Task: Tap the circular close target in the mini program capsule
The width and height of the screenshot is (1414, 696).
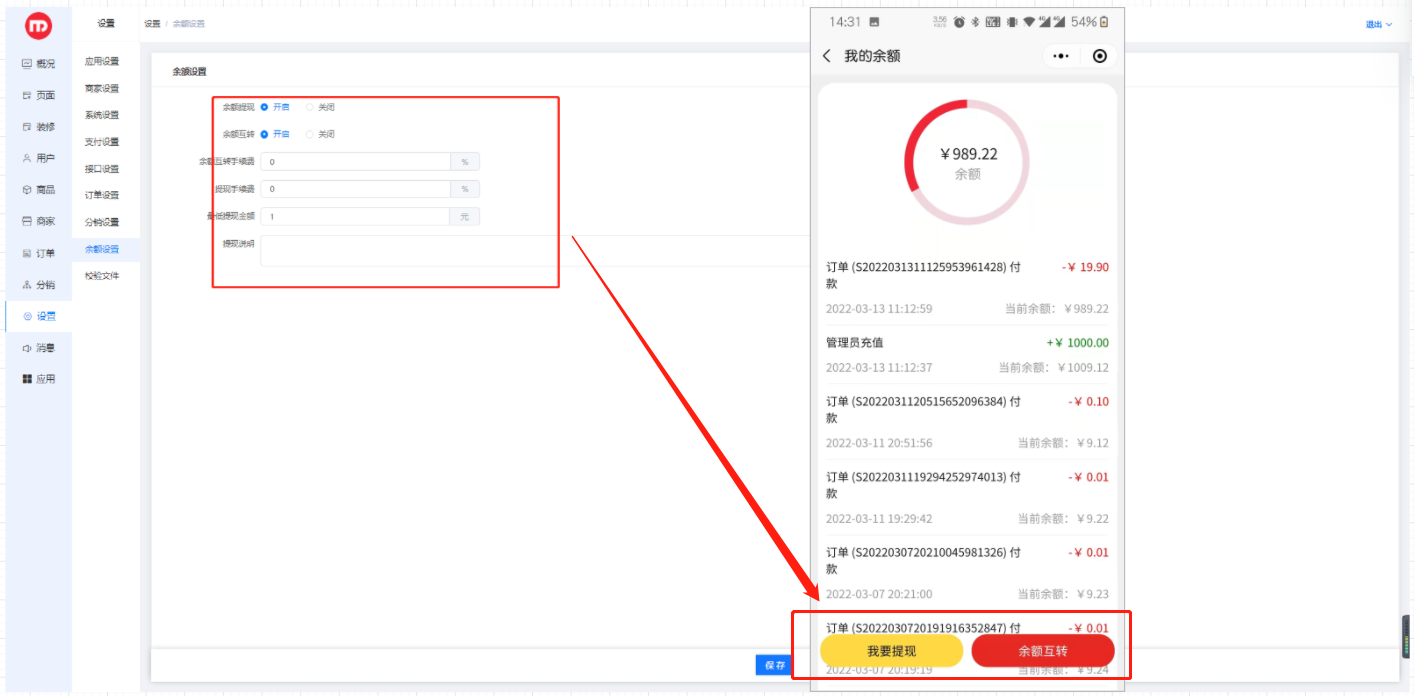Action: point(1100,56)
